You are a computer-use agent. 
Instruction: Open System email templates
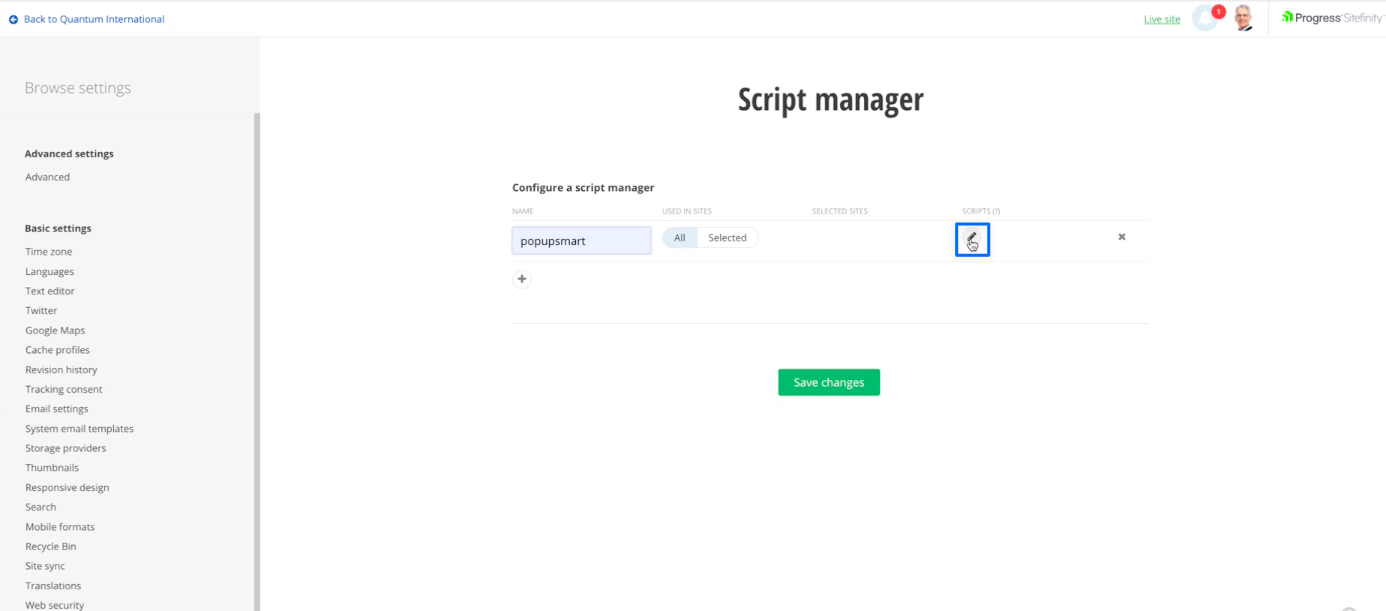[x=79, y=429]
